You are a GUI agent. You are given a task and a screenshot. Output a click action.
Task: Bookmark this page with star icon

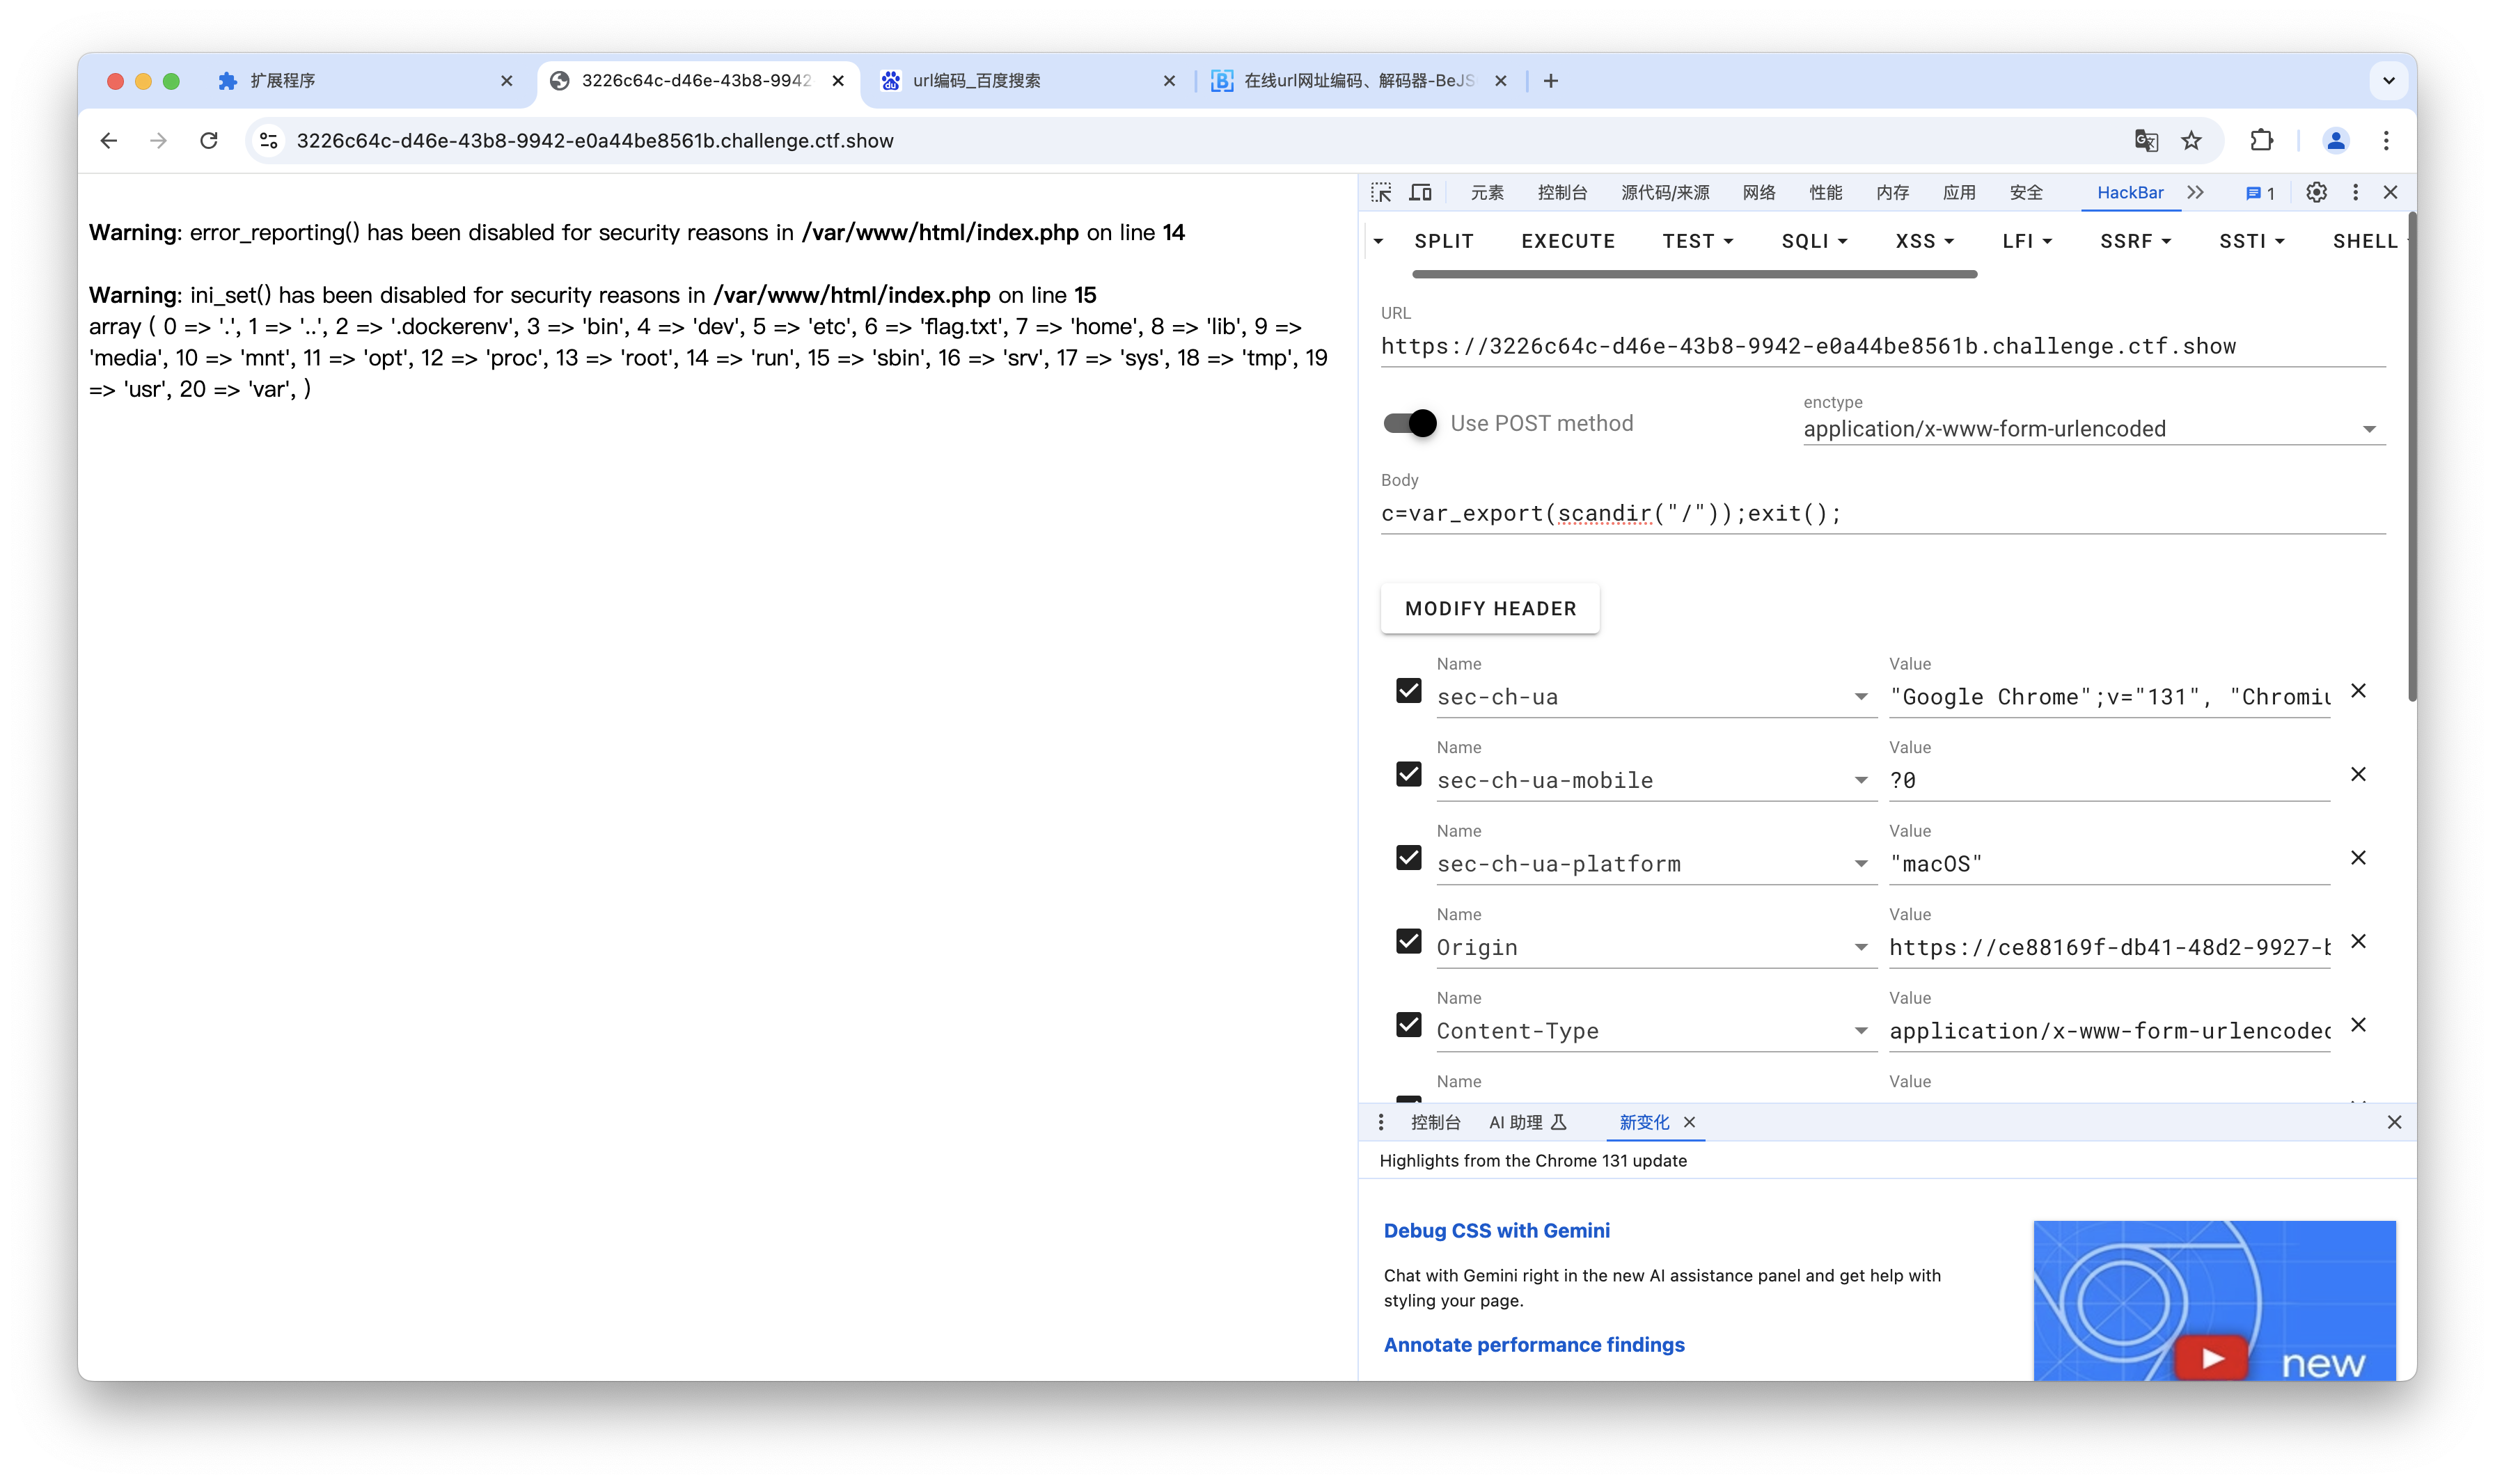[2191, 141]
